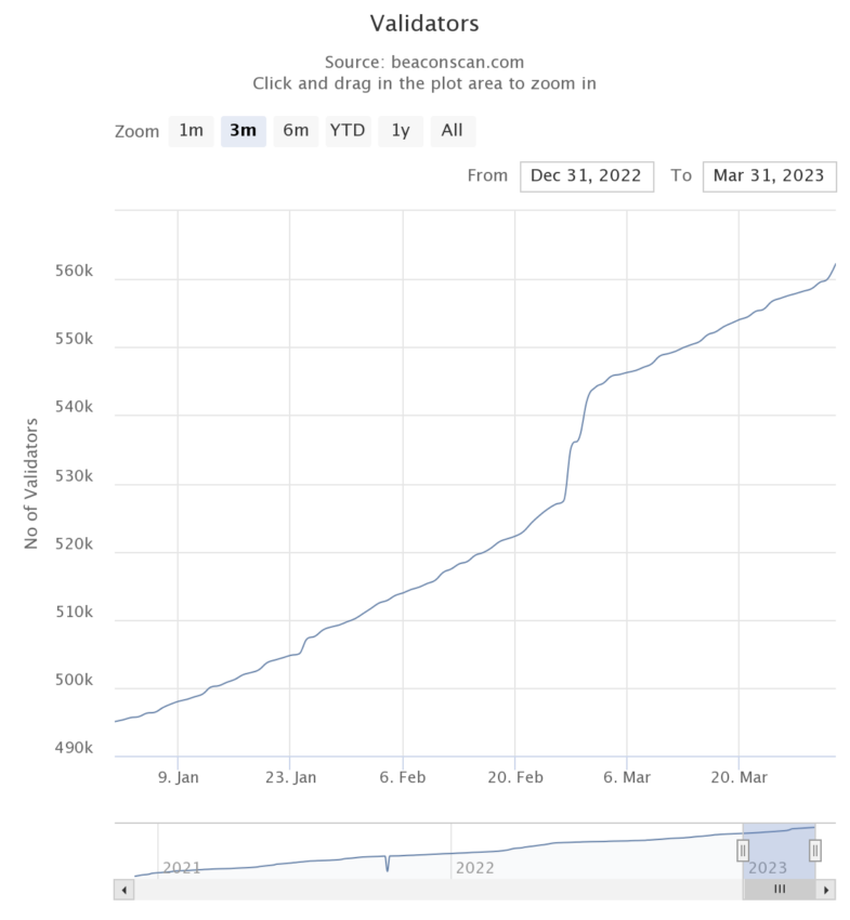Click the From date field
The height and width of the screenshot is (920, 850).
586,176
